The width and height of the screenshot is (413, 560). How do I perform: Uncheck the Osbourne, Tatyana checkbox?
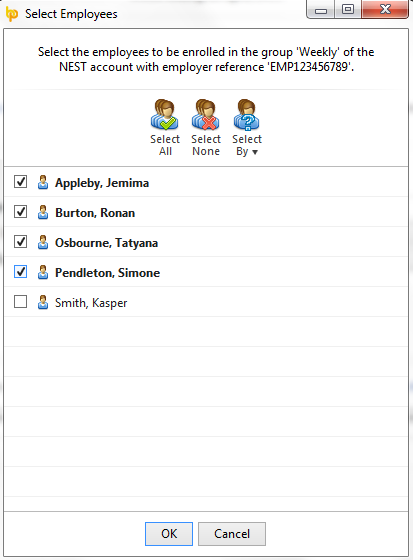tap(20, 241)
